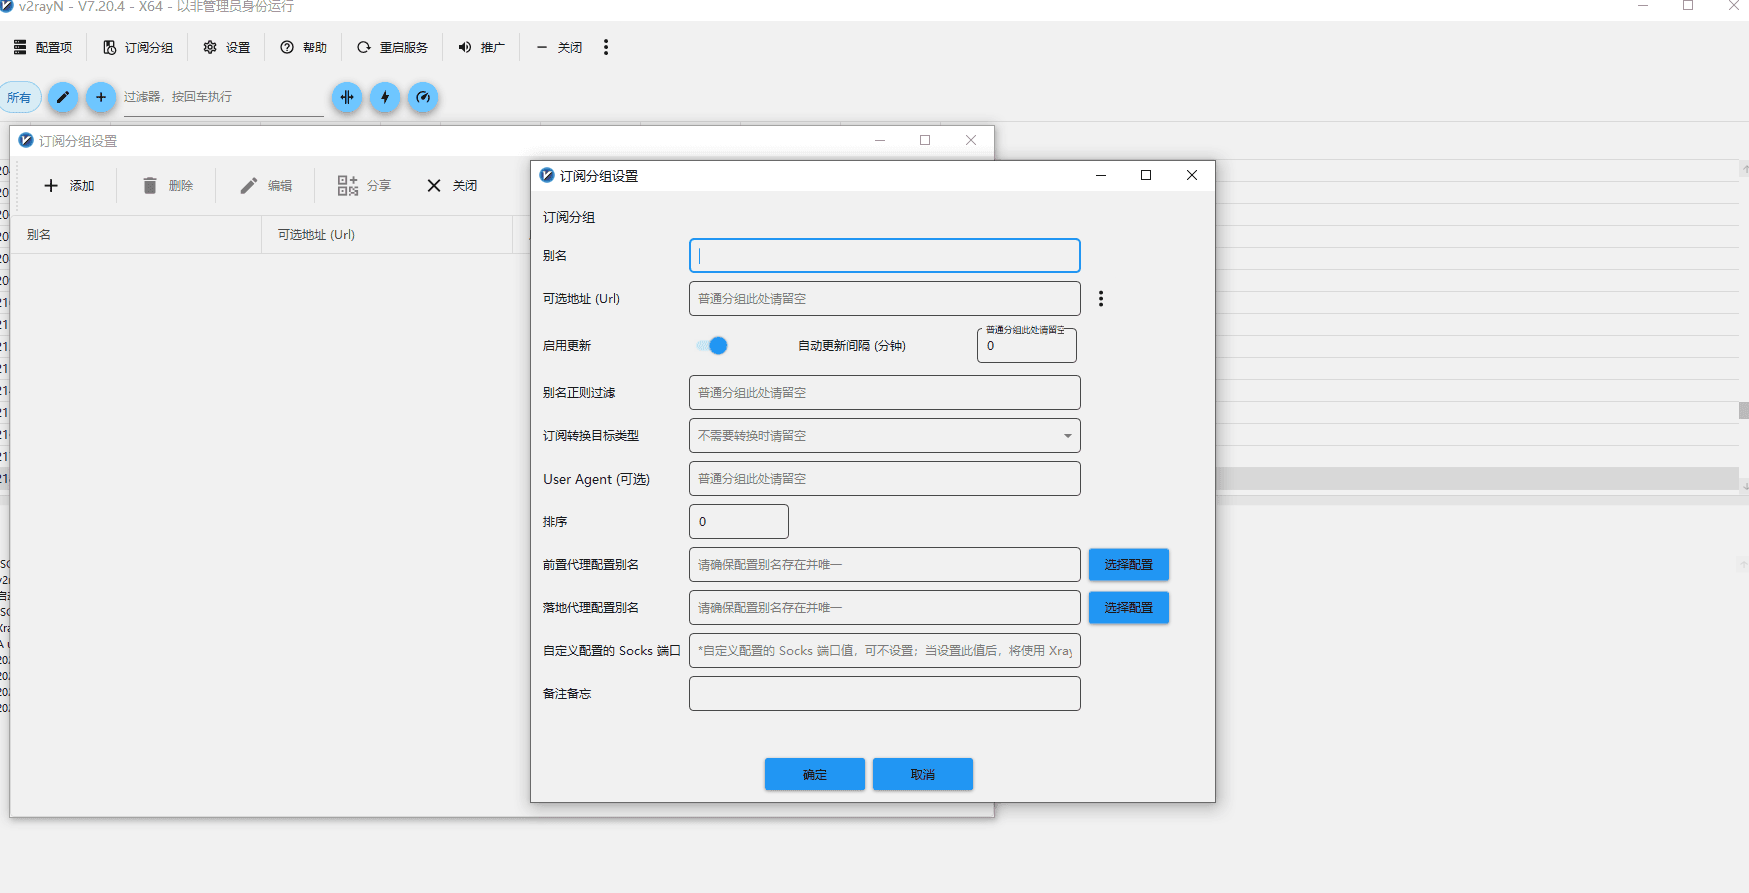Click the 确定 confirm button
The width and height of the screenshot is (1749, 893).
[x=815, y=774]
